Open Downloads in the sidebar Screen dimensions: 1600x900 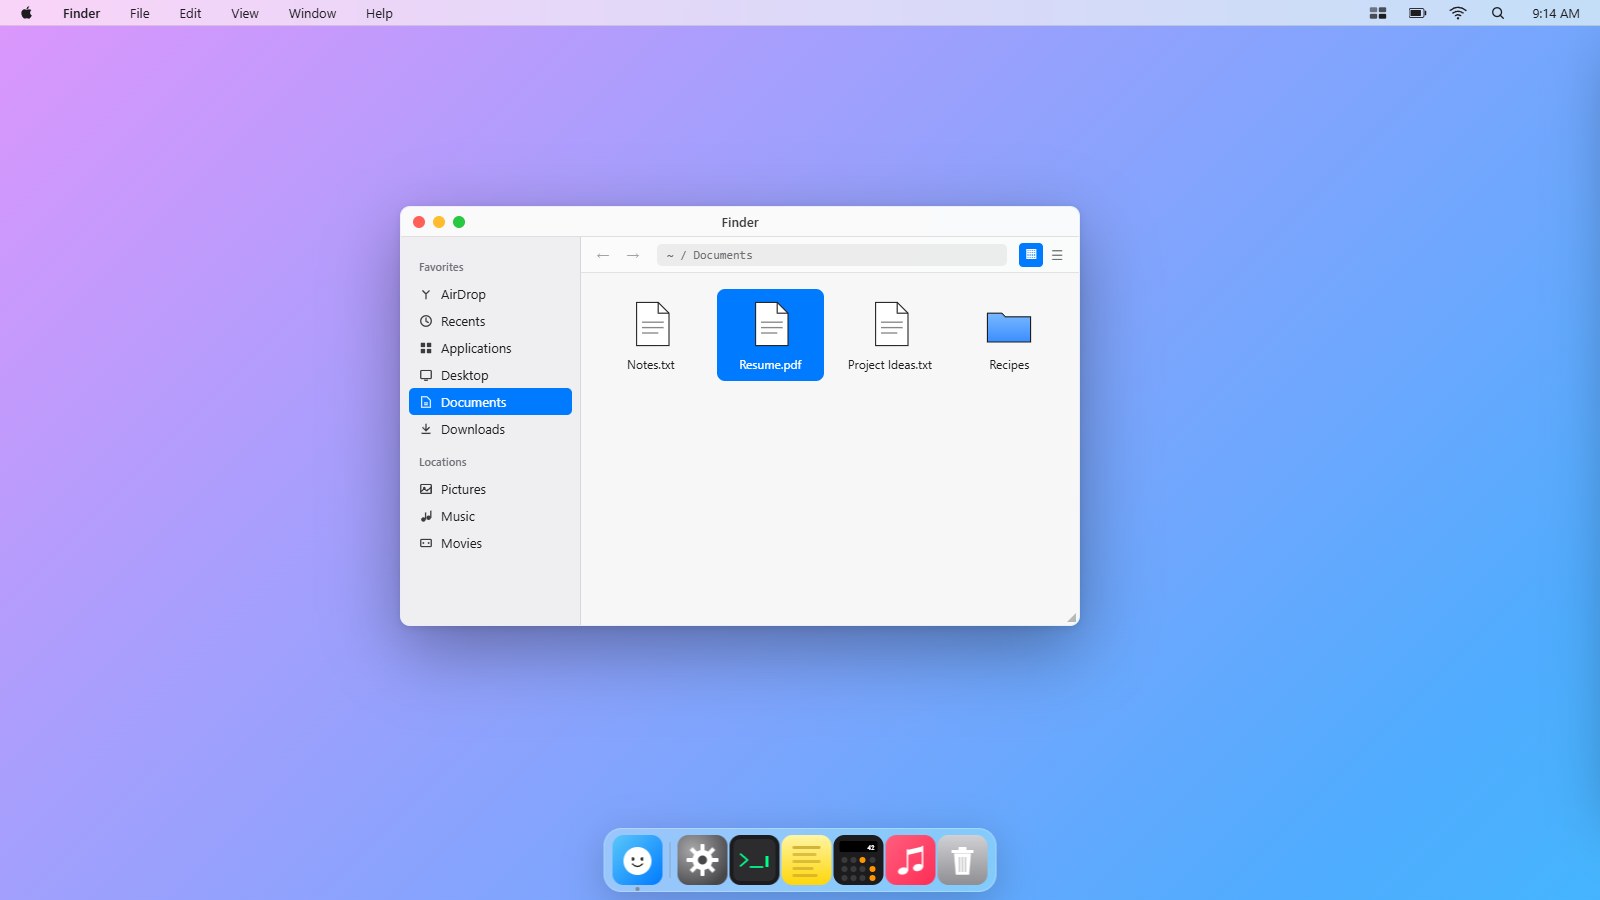pyautogui.click(x=490, y=429)
